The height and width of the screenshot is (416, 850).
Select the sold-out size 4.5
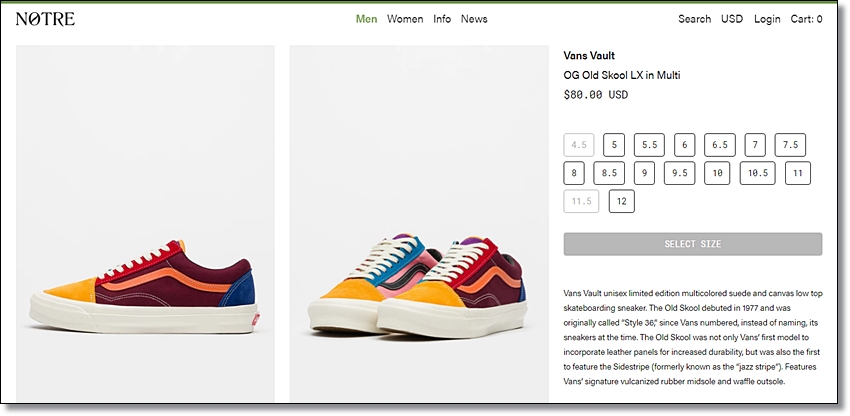click(579, 145)
